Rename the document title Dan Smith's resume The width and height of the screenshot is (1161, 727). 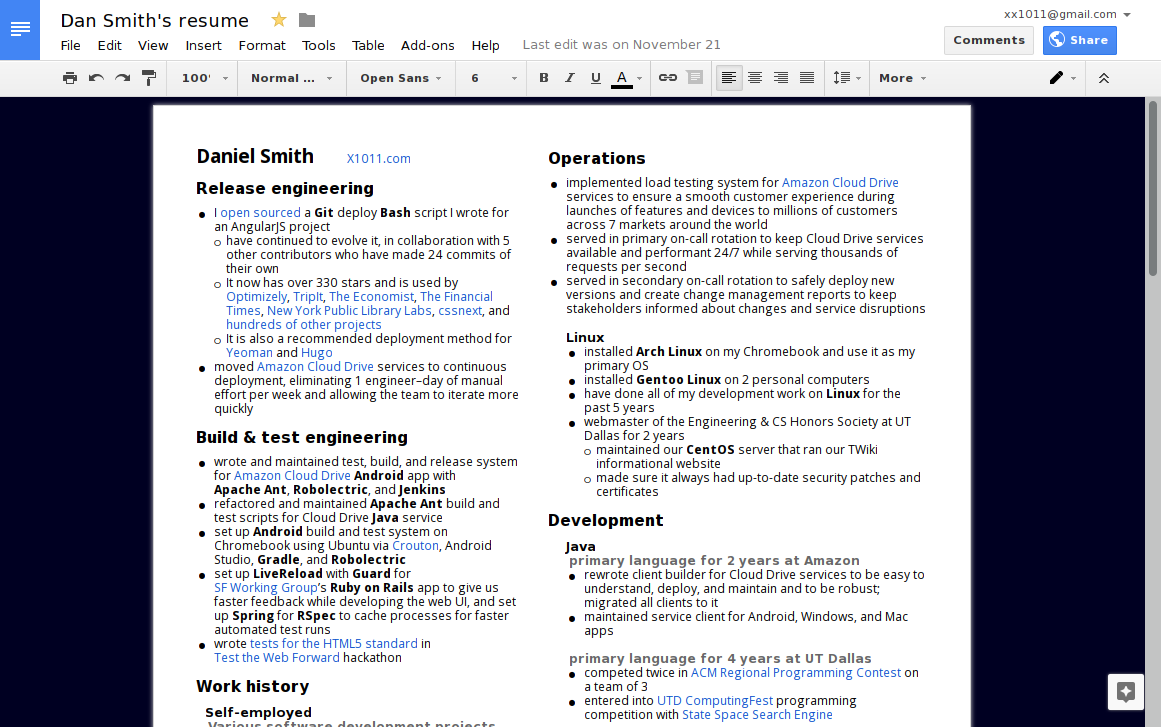[x=155, y=21]
